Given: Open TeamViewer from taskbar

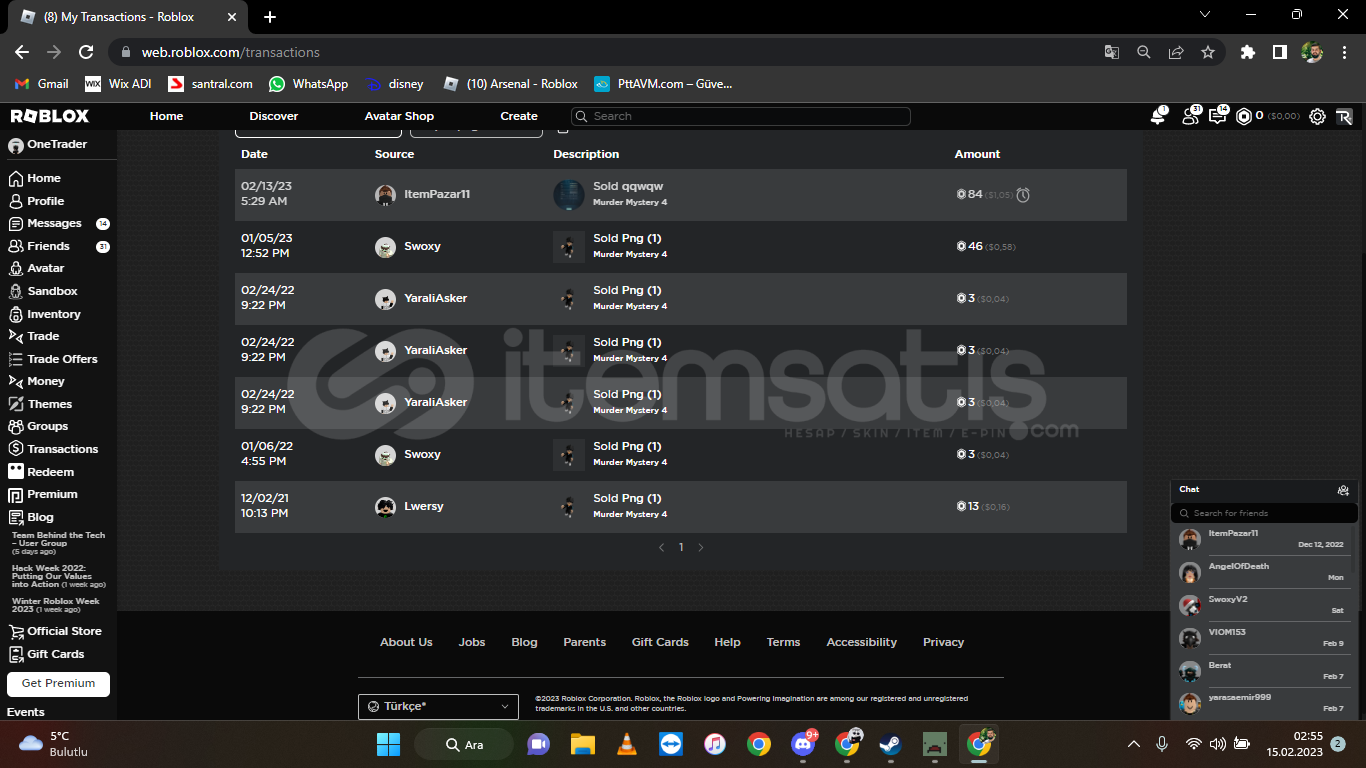Looking at the screenshot, I should [670, 744].
